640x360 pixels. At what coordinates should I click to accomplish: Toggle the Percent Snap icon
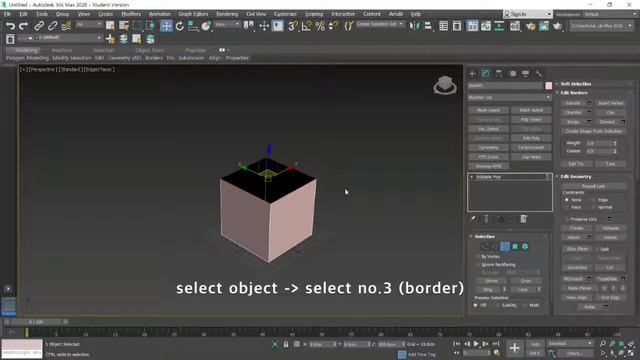pos(320,26)
